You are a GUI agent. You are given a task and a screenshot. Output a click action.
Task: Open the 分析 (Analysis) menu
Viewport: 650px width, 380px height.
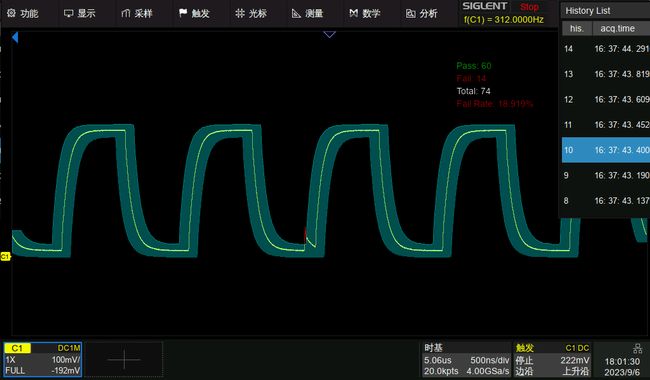click(422, 13)
